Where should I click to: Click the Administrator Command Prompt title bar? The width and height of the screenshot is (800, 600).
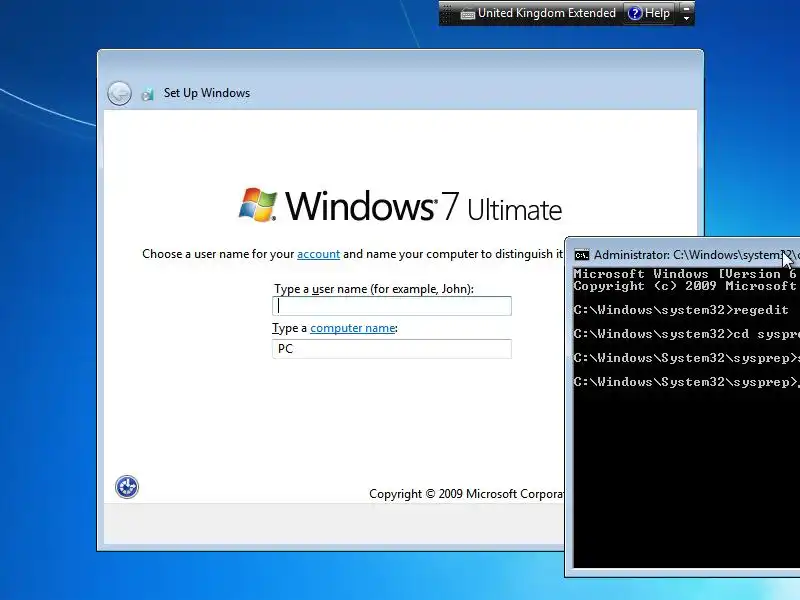684,255
